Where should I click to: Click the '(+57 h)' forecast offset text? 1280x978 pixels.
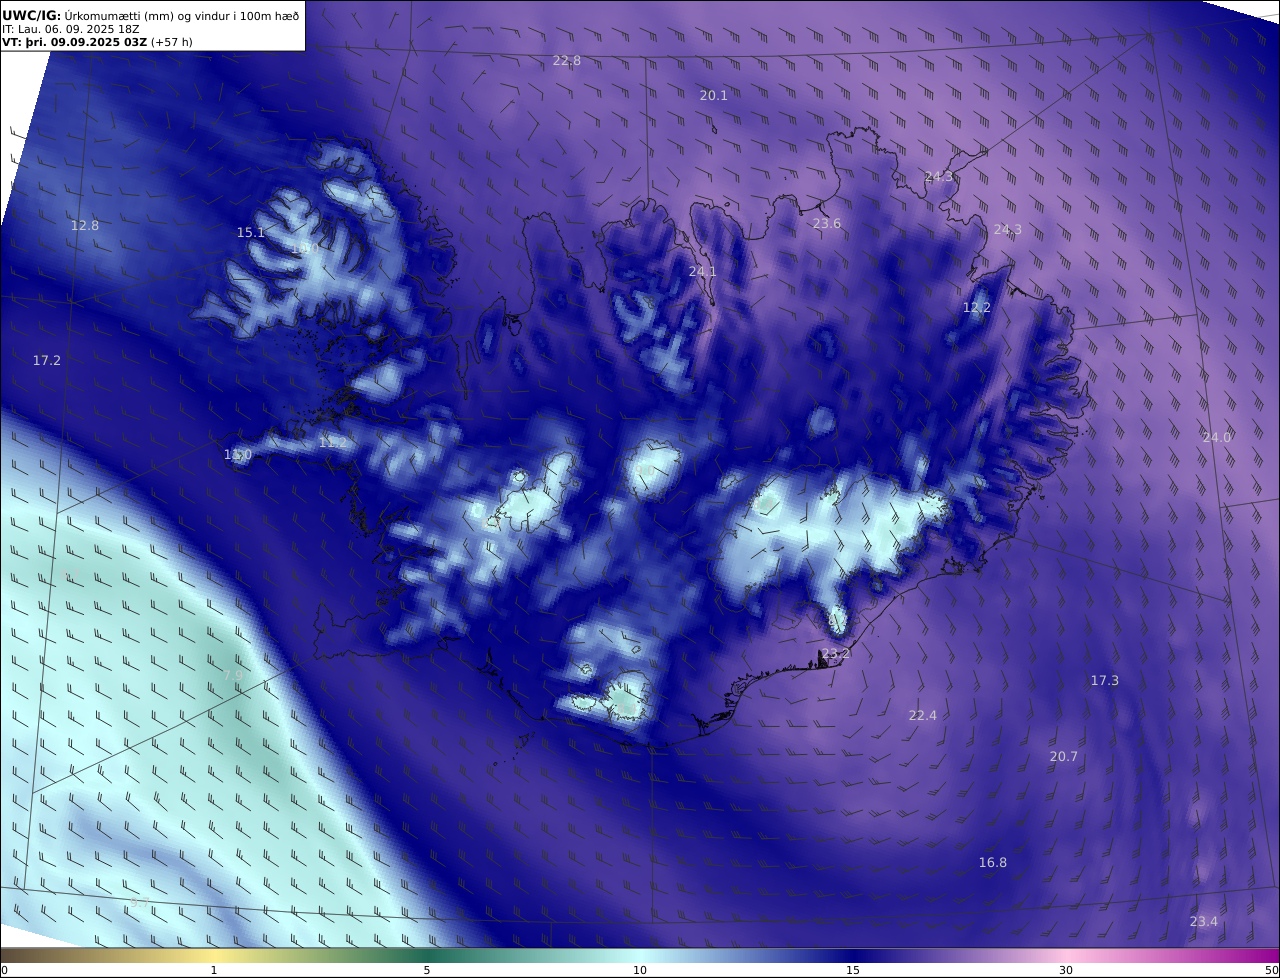pos(172,42)
